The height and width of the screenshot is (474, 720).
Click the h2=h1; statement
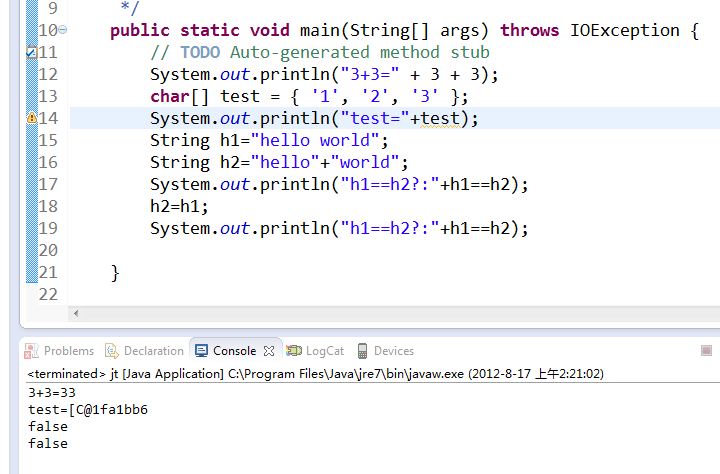click(179, 206)
